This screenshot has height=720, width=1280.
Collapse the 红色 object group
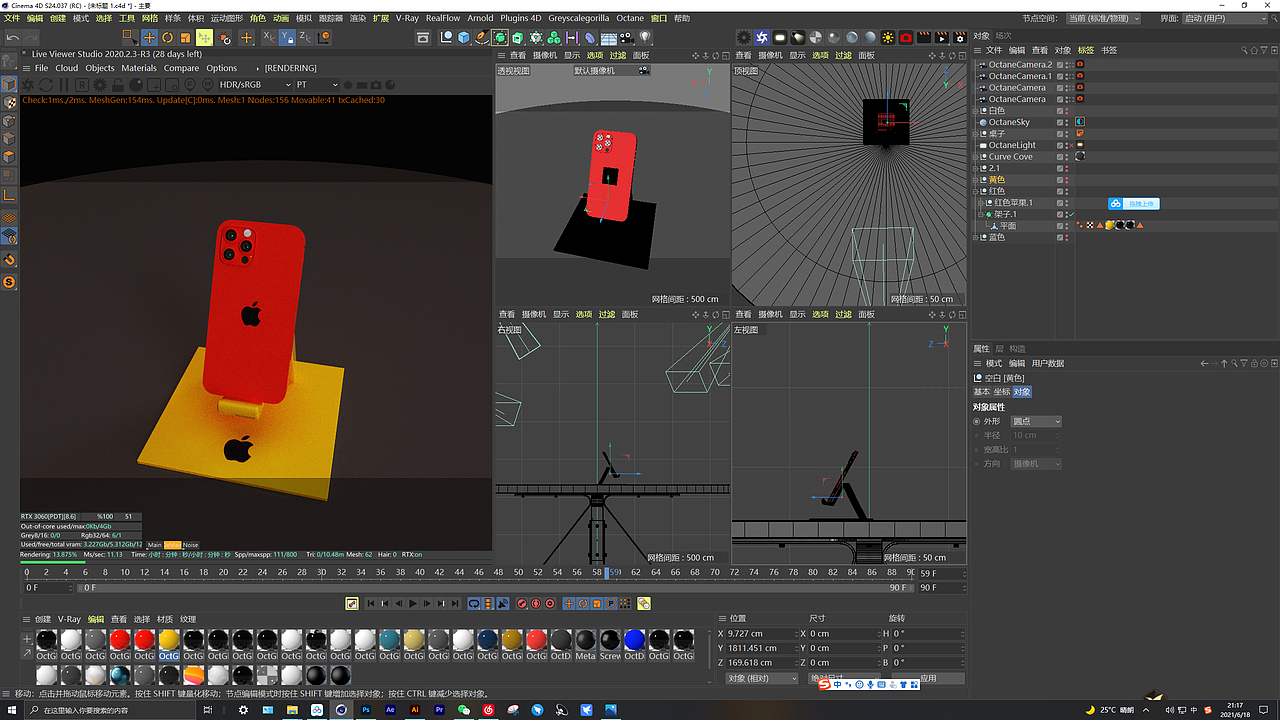tap(976, 191)
